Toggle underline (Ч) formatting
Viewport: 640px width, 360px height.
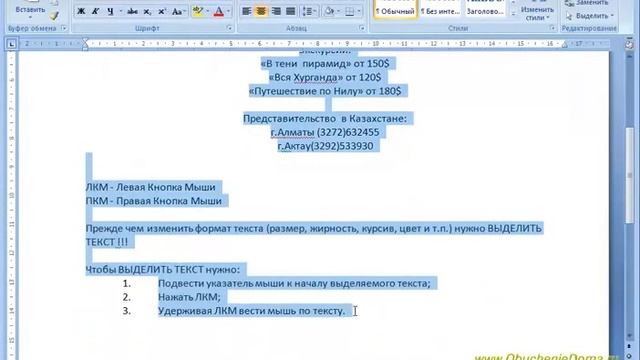click(110, 11)
